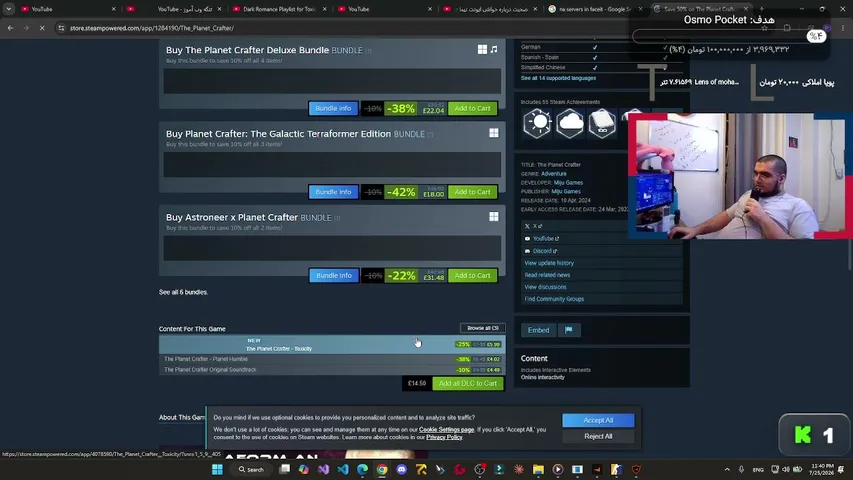Click the music note icon on Deluxe Bundle
The image size is (853, 480).
(x=494, y=50)
